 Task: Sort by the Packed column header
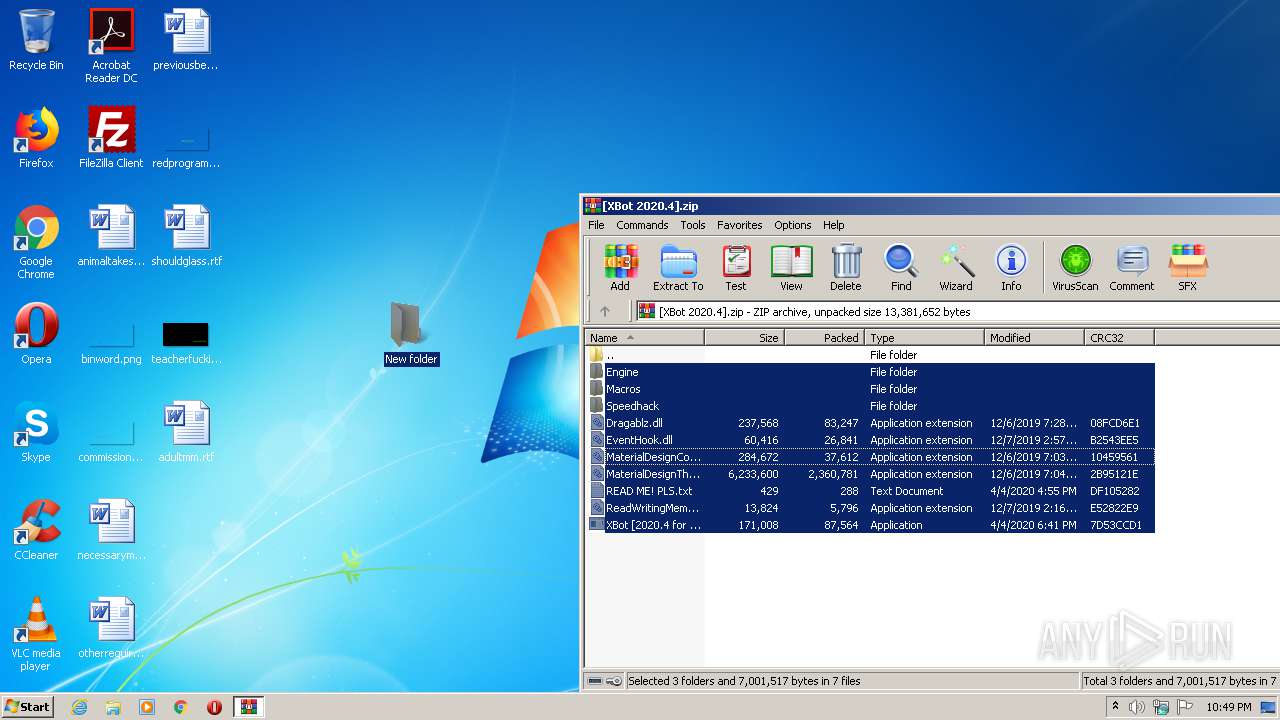tap(825, 338)
